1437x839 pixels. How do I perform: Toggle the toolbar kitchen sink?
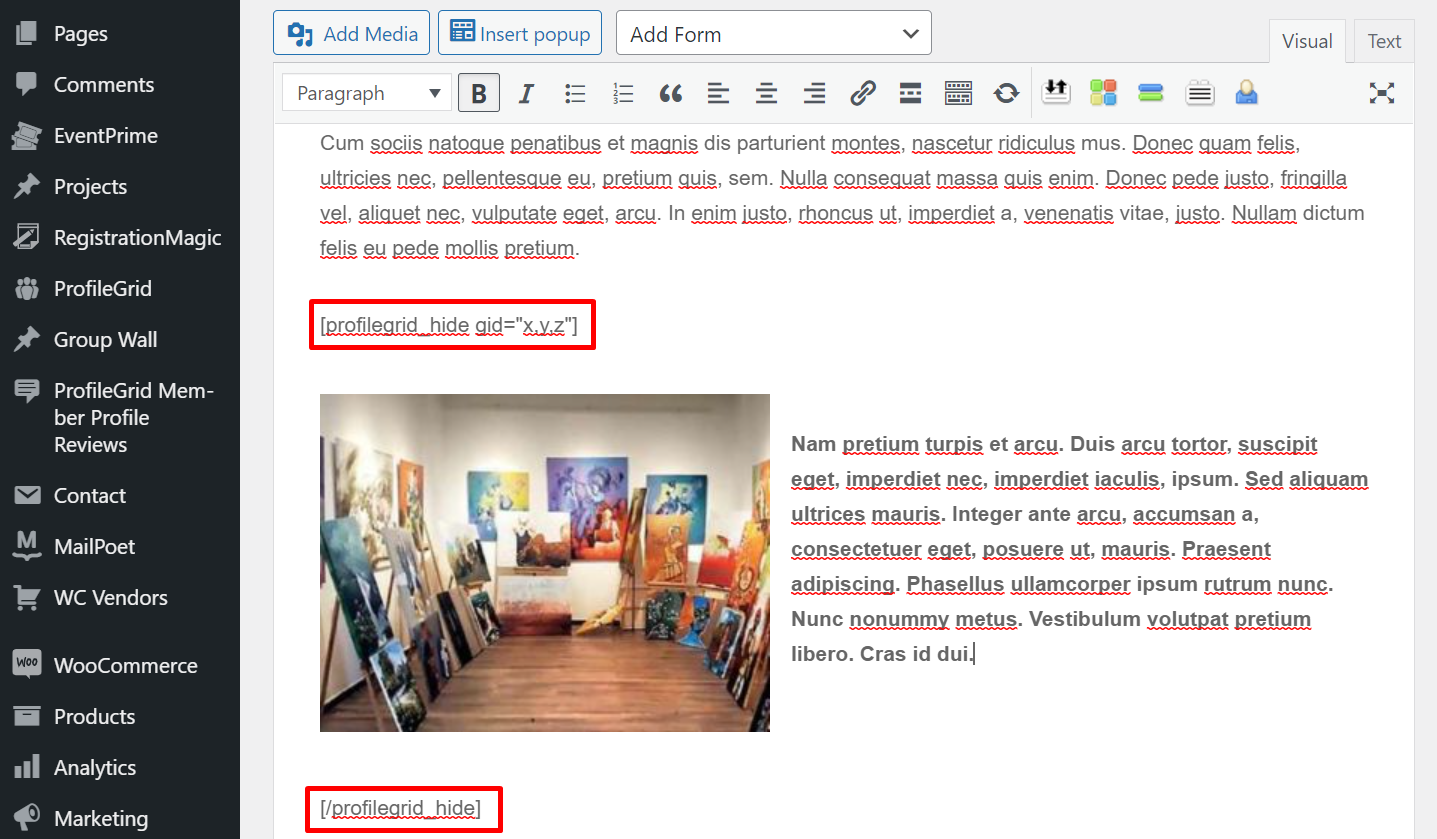pyautogui.click(x=958, y=94)
